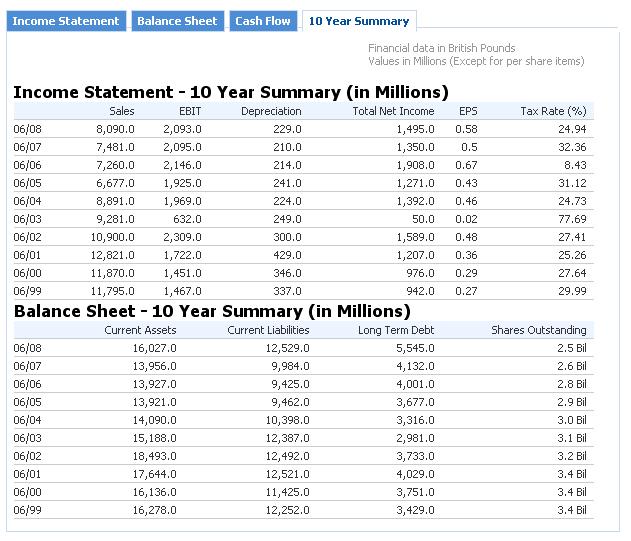The width and height of the screenshot is (631, 541).
Task: Click the Sales column header
Action: 120,111
